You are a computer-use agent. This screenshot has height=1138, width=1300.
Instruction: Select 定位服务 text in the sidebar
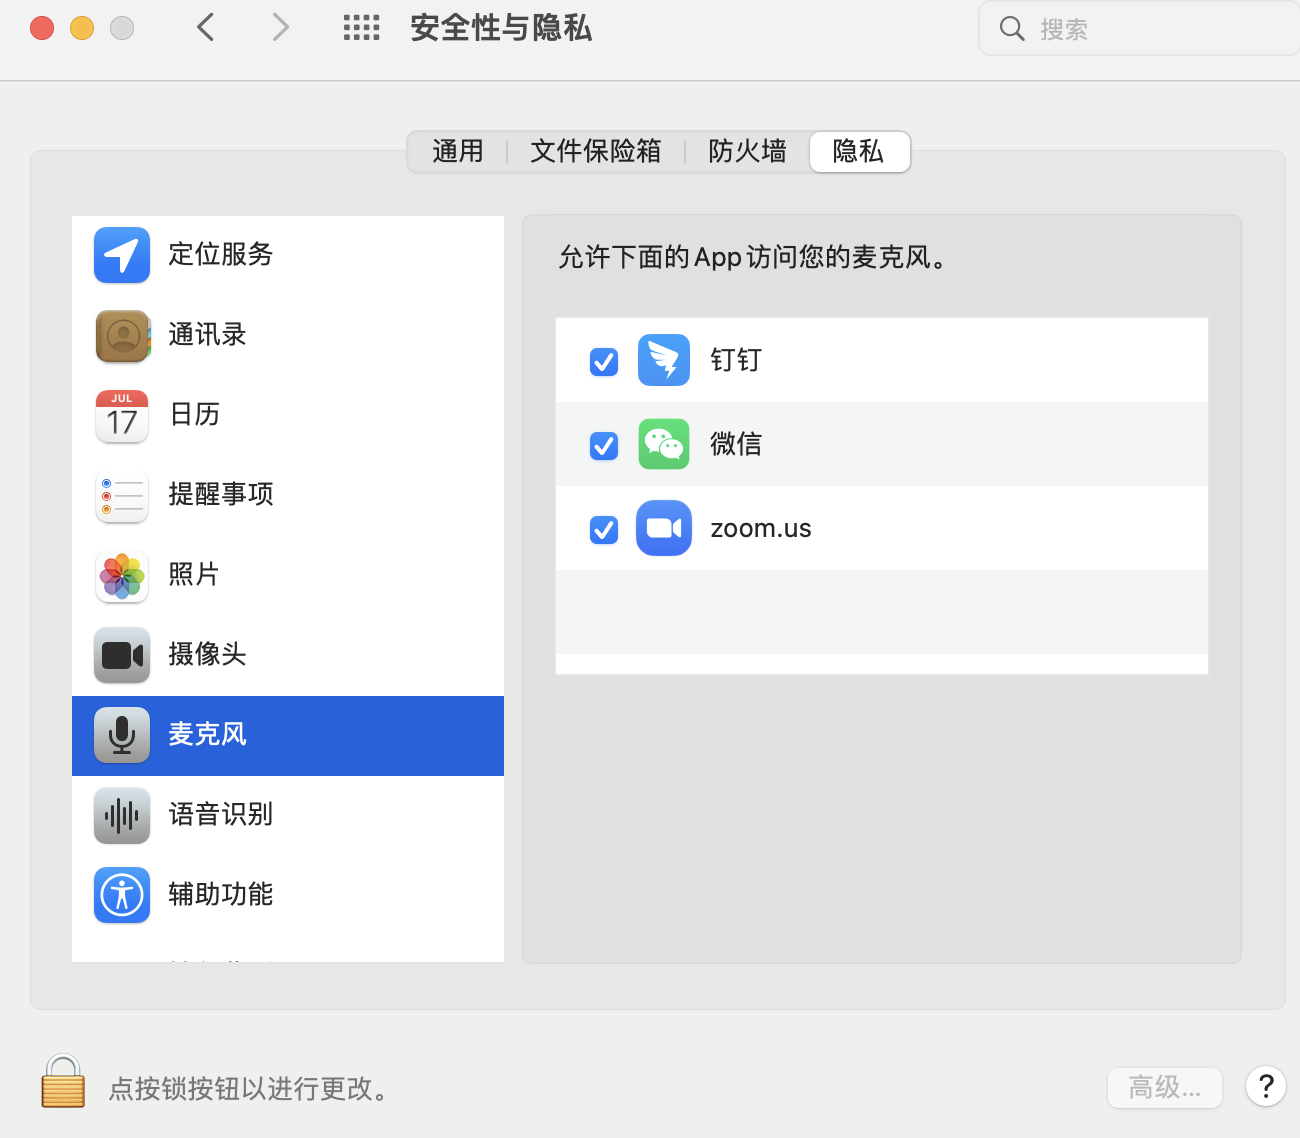coord(221,254)
